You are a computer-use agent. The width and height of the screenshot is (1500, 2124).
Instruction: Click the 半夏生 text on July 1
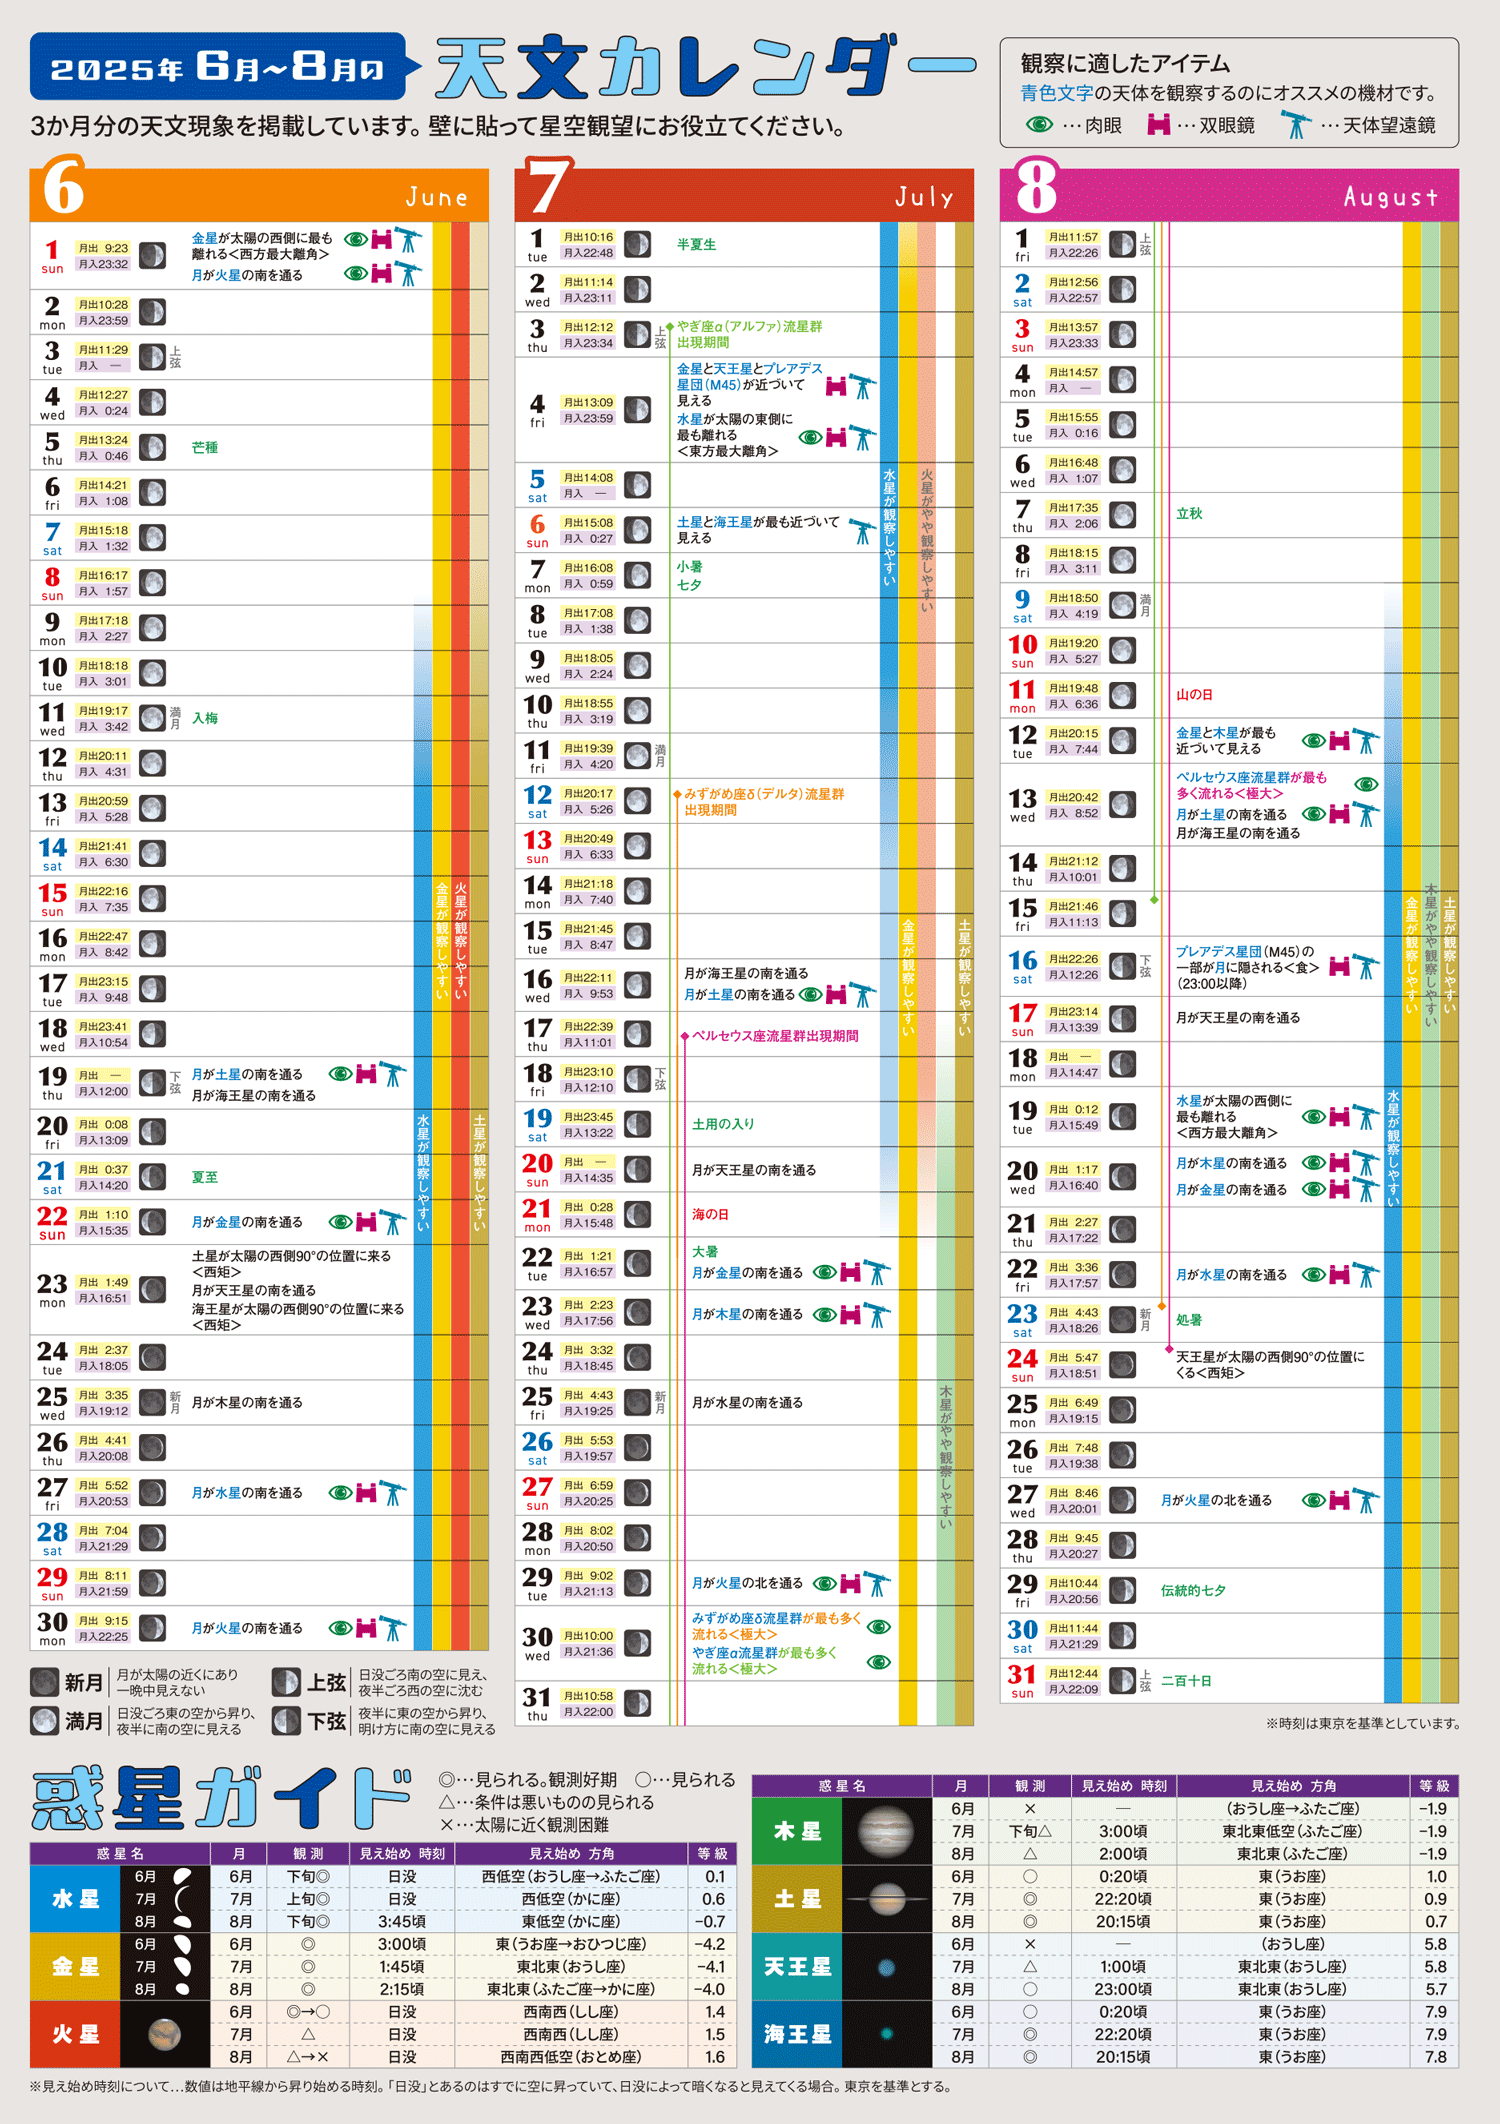[x=696, y=244]
